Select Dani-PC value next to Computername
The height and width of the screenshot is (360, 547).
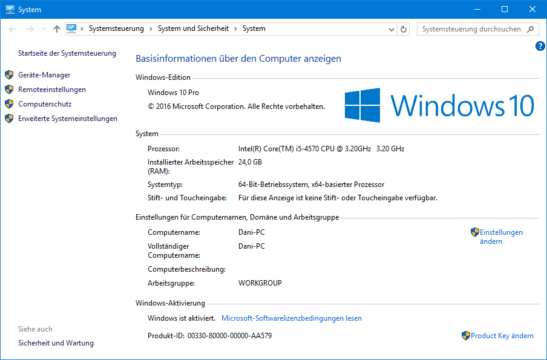click(252, 232)
